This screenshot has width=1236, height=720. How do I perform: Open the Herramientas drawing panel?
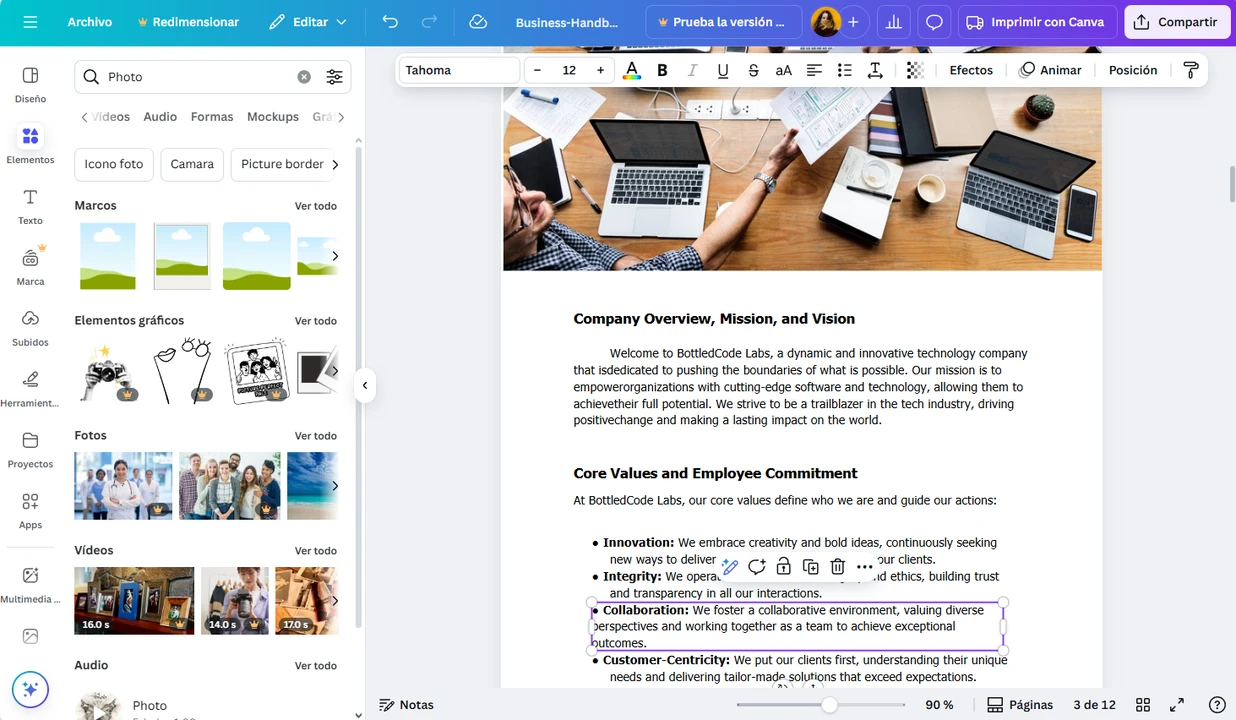[x=30, y=389]
